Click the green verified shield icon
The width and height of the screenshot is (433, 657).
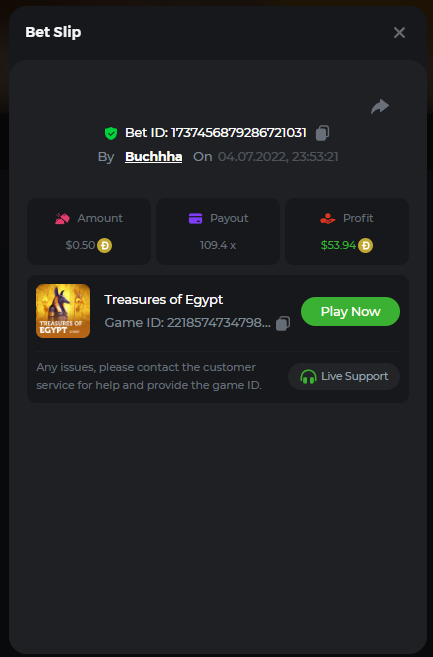click(111, 133)
